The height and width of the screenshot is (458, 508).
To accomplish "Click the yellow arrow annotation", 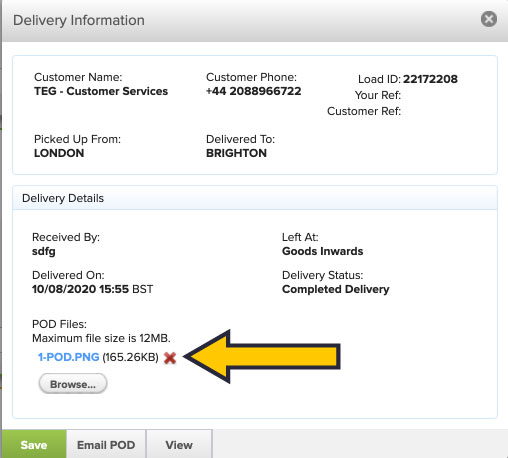I will coord(262,356).
